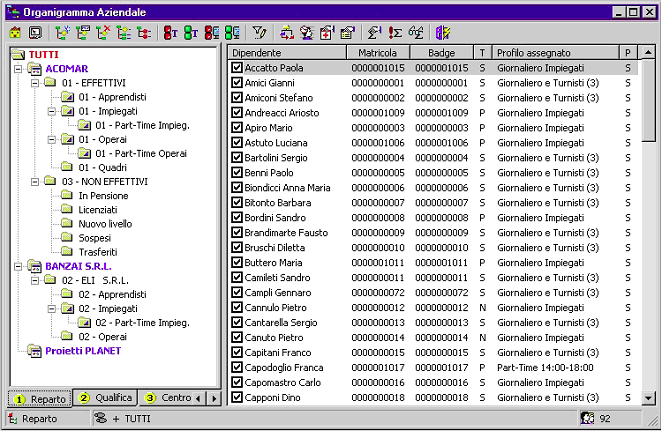Image resolution: width=661 pixels, height=431 pixels.
Task: Click the clipboard properties hand icon
Action: (x=348, y=32)
